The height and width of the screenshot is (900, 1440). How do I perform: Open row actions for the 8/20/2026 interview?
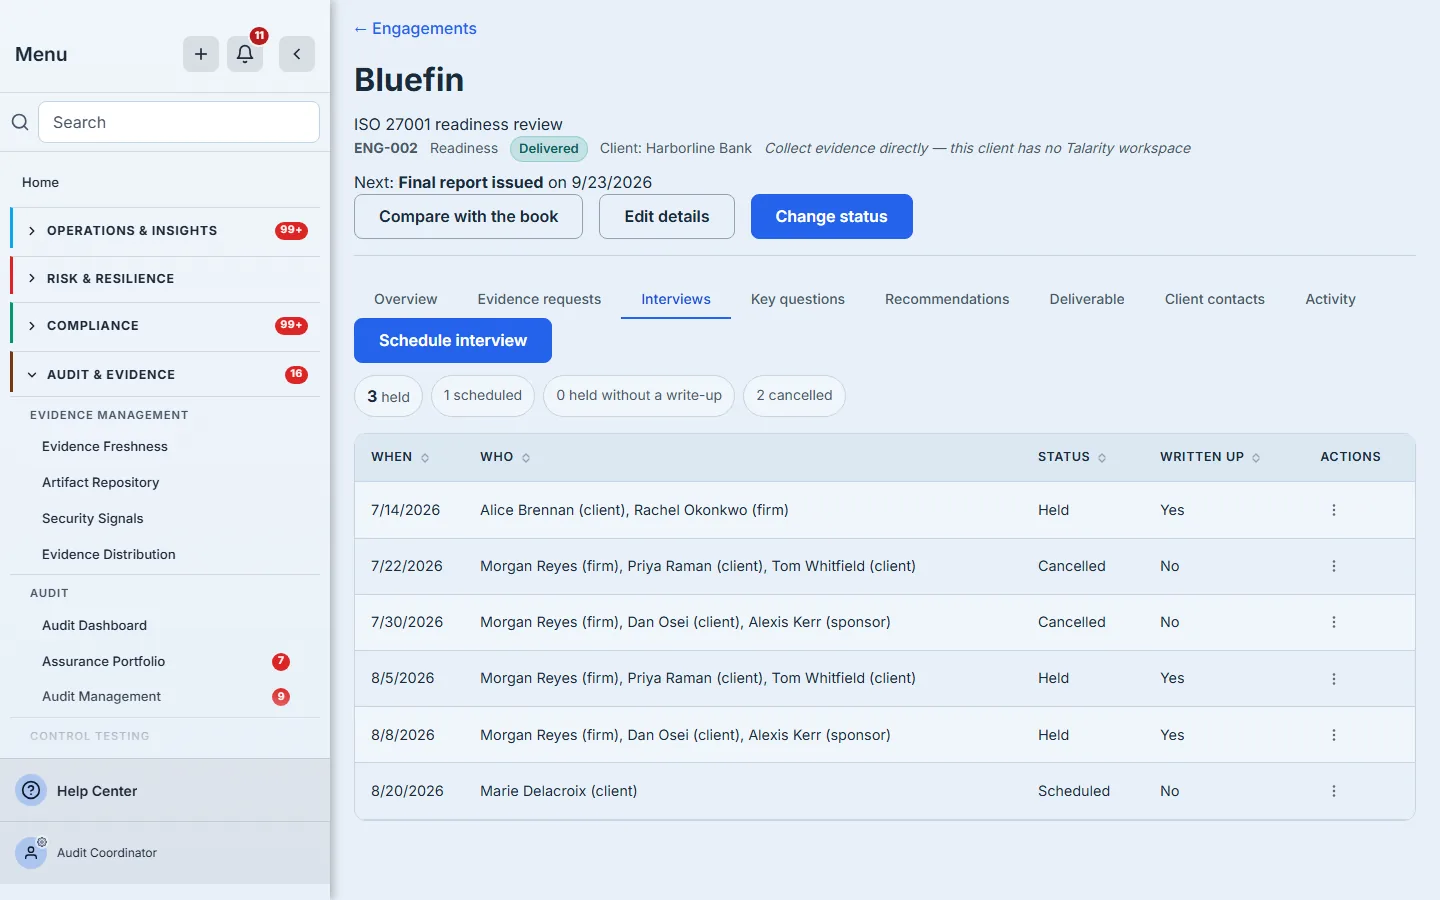click(x=1334, y=791)
